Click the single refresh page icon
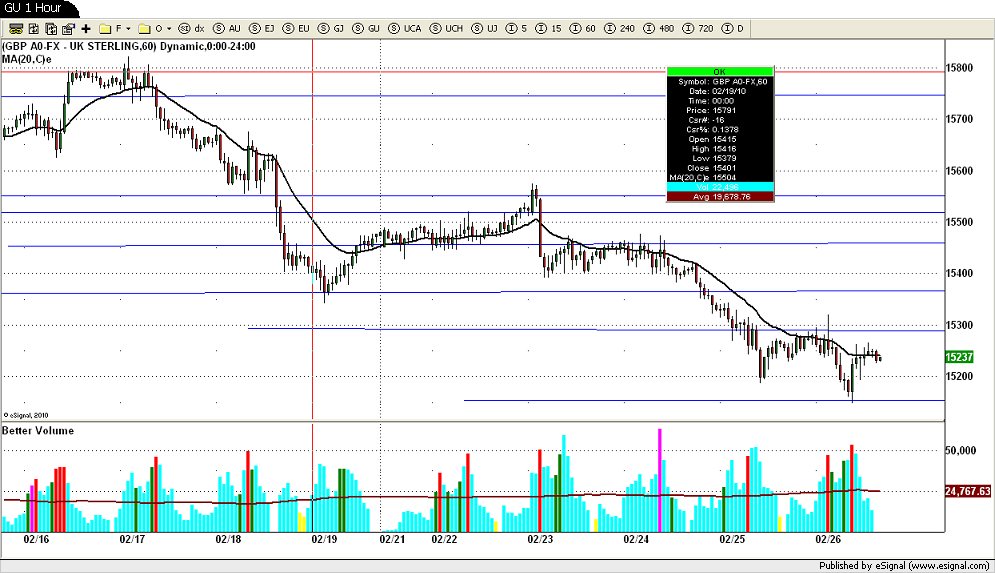This screenshot has height=573, width=995. (34, 29)
